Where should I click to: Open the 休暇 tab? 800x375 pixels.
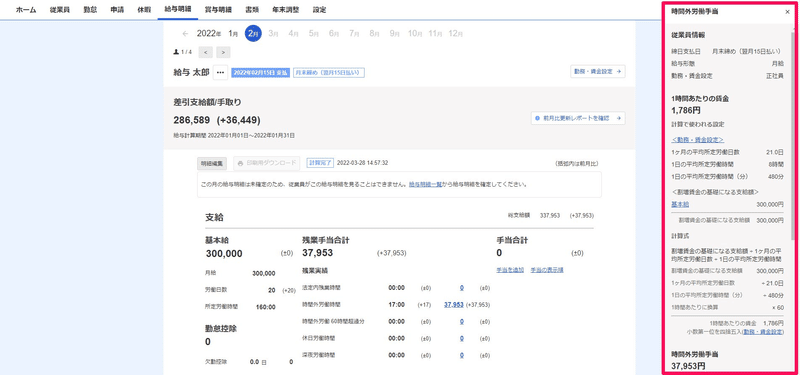click(x=144, y=10)
